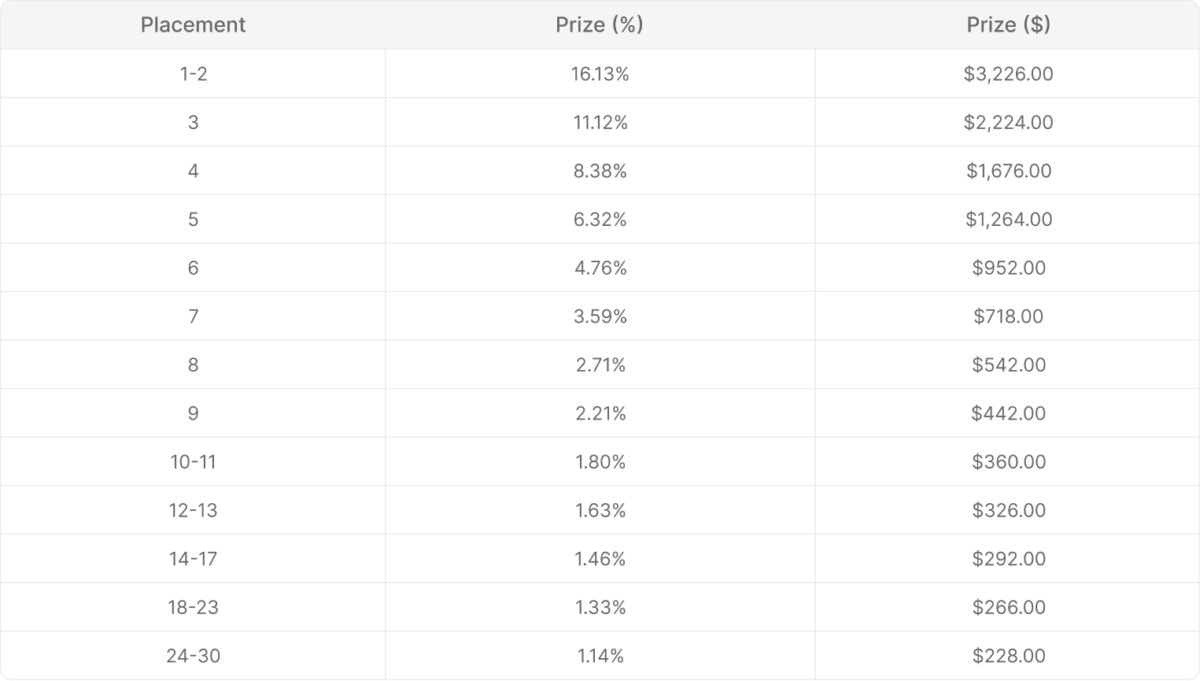Click the 10-11 placement cell
Viewport: 1200px width, 681px height.
point(193,462)
